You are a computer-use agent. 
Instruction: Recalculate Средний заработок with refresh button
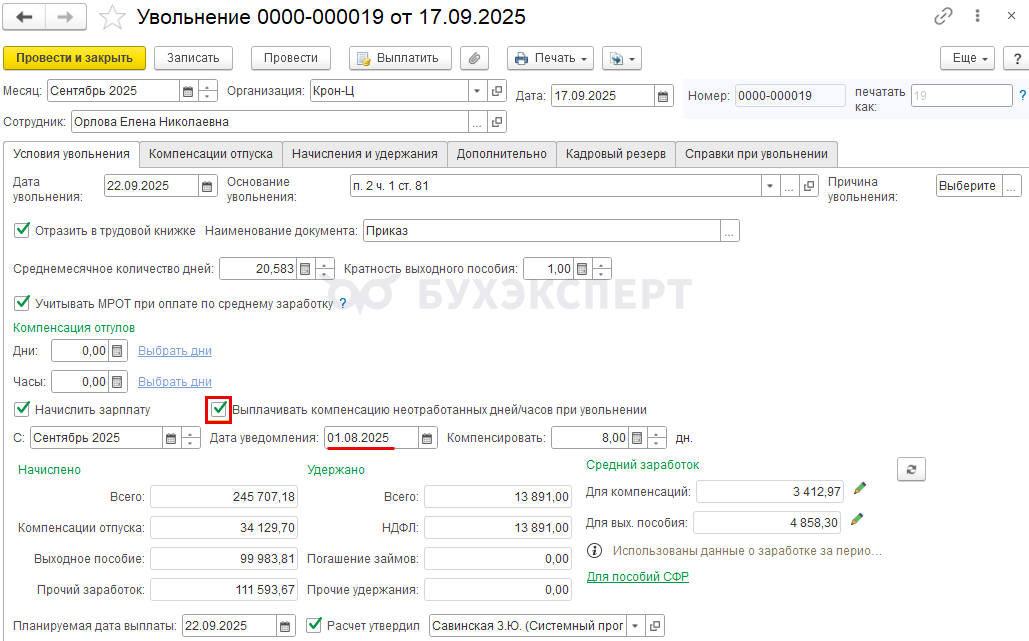click(912, 470)
